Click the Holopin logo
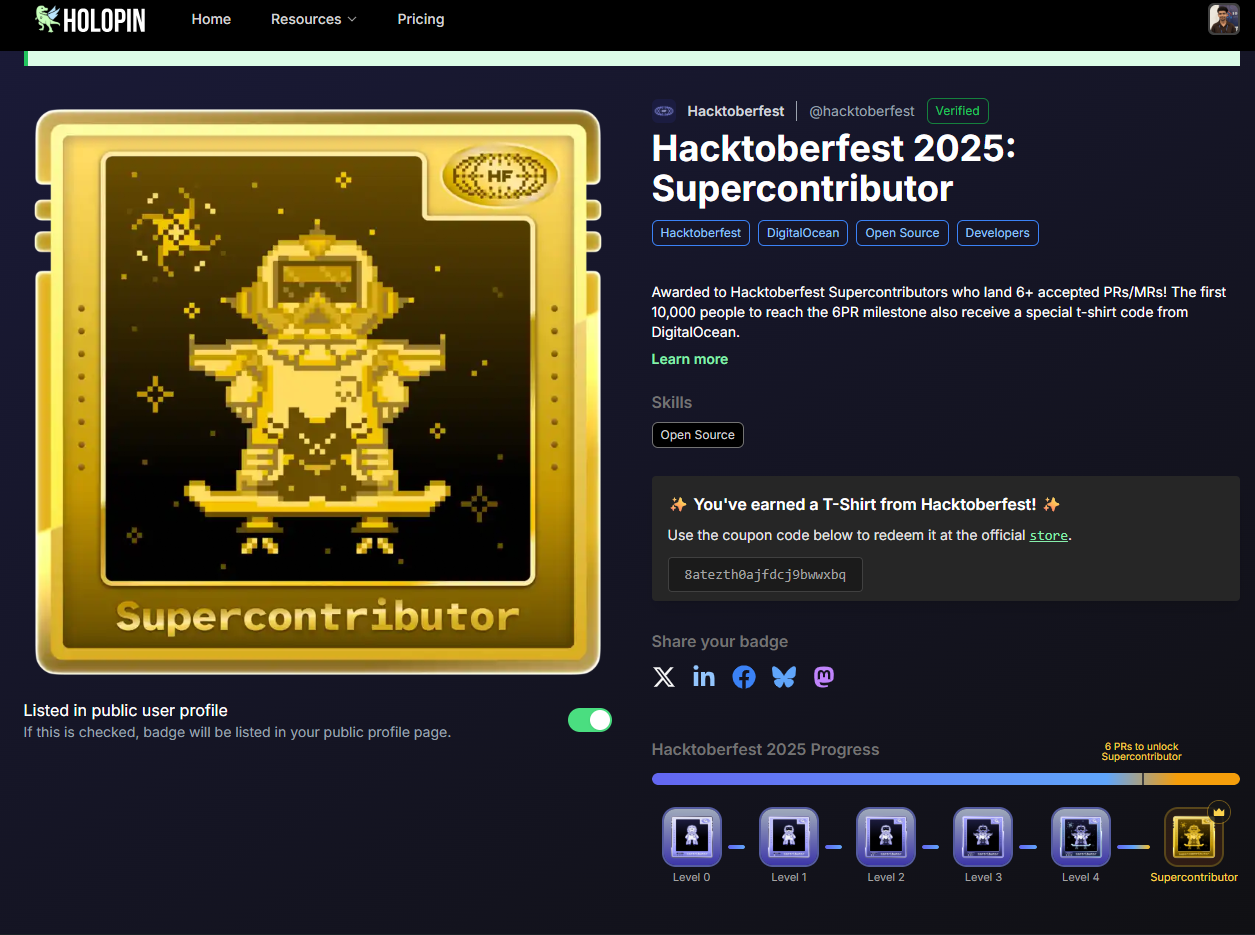This screenshot has height=935, width=1255. [x=90, y=19]
